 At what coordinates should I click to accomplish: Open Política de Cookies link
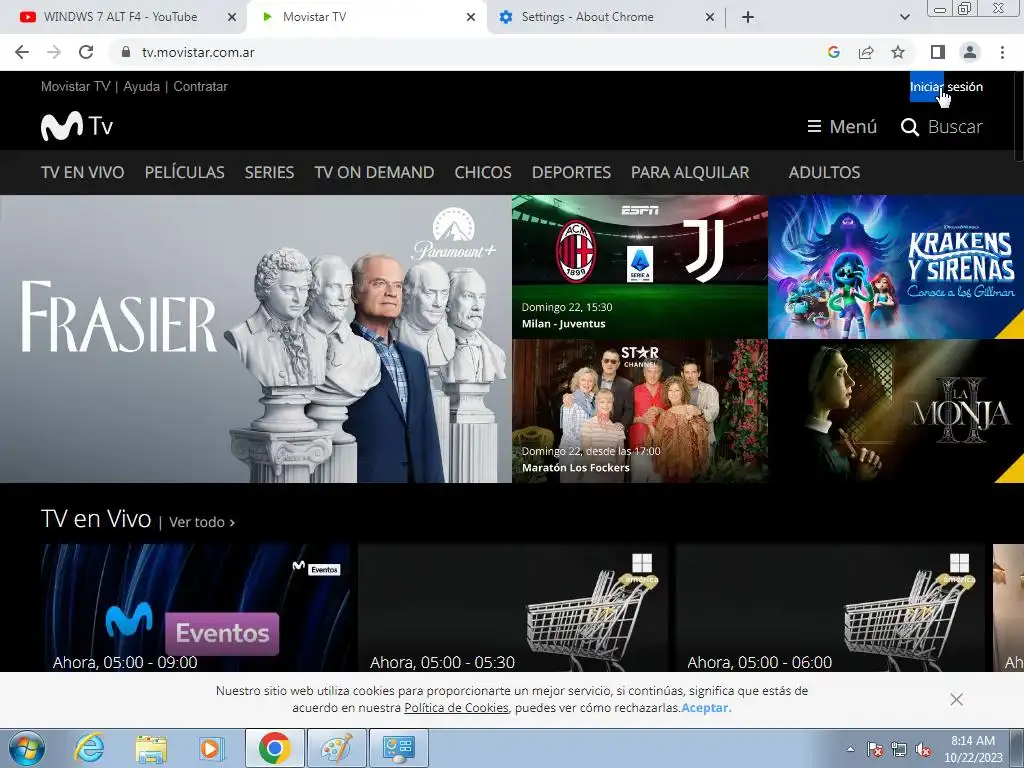(456, 708)
